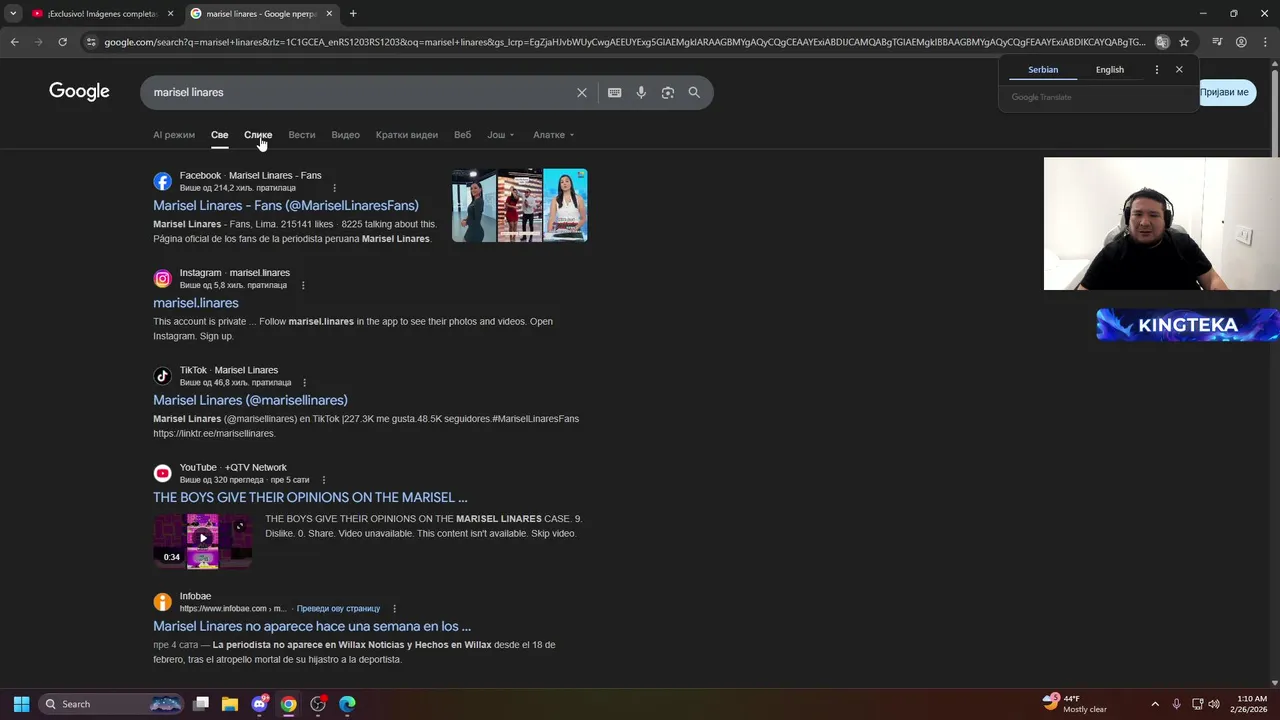
Task: Open File Explorer from the taskbar
Action: tap(230, 704)
